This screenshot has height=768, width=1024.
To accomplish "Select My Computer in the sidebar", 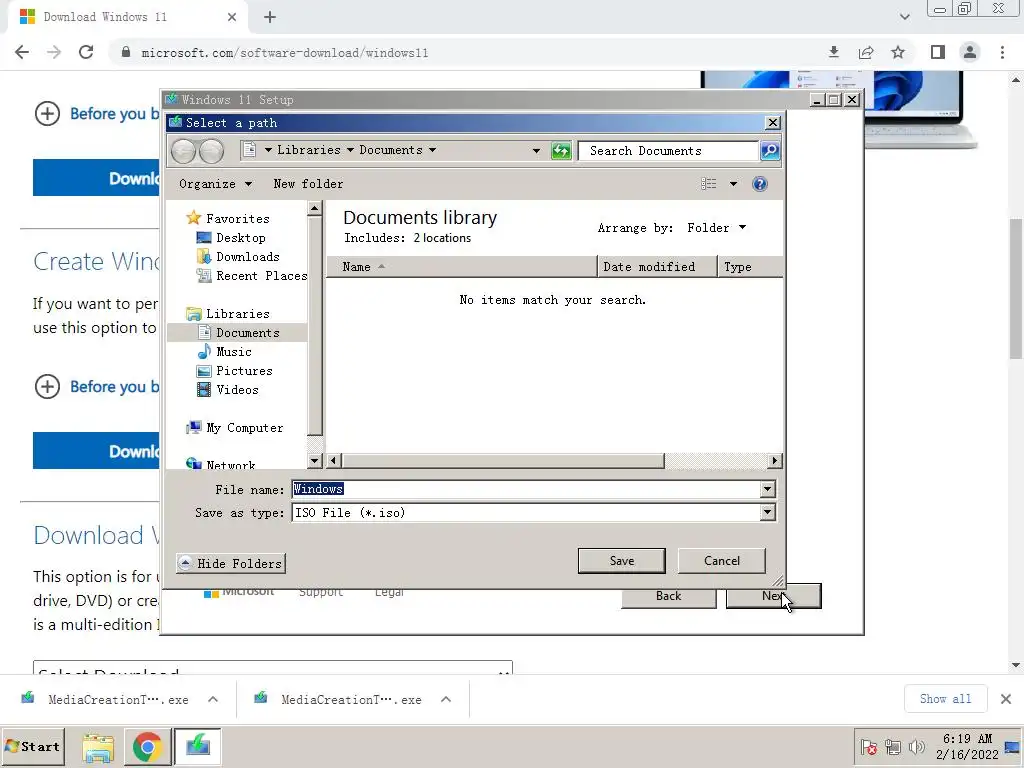I will click(x=244, y=428).
